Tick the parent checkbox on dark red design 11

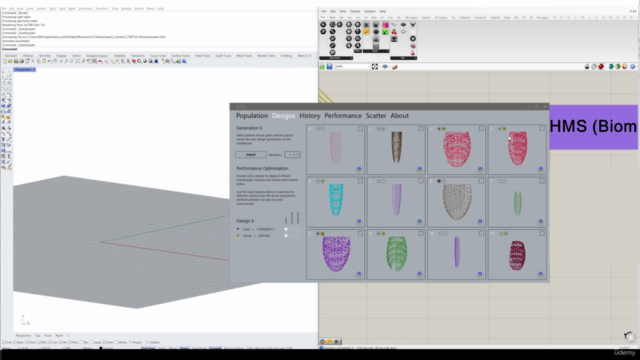coord(542,233)
